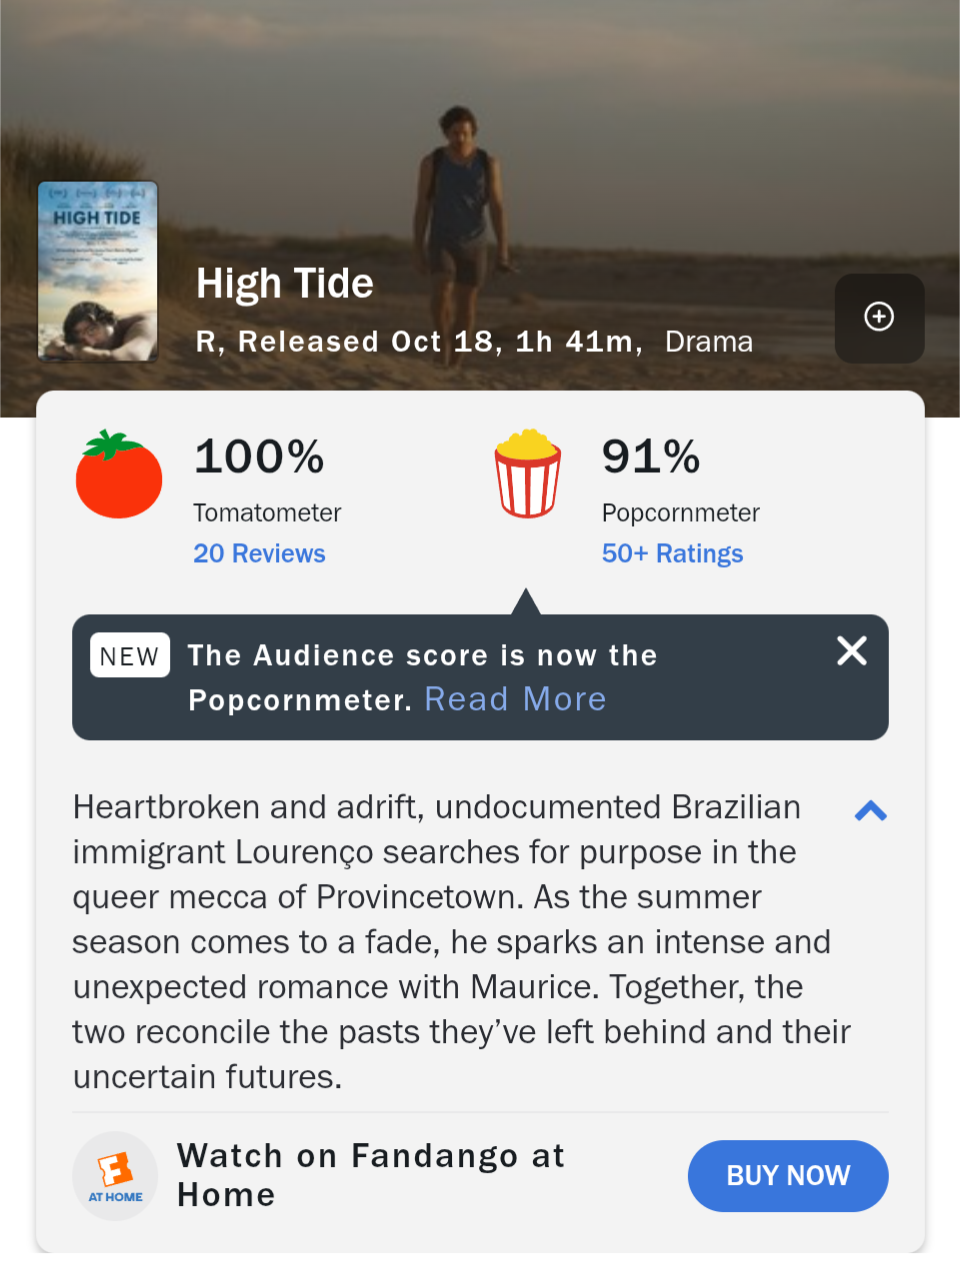Dismiss the Popcornmeter notice with X
Image resolution: width=960 pixels, height=1276 pixels.
point(852,651)
